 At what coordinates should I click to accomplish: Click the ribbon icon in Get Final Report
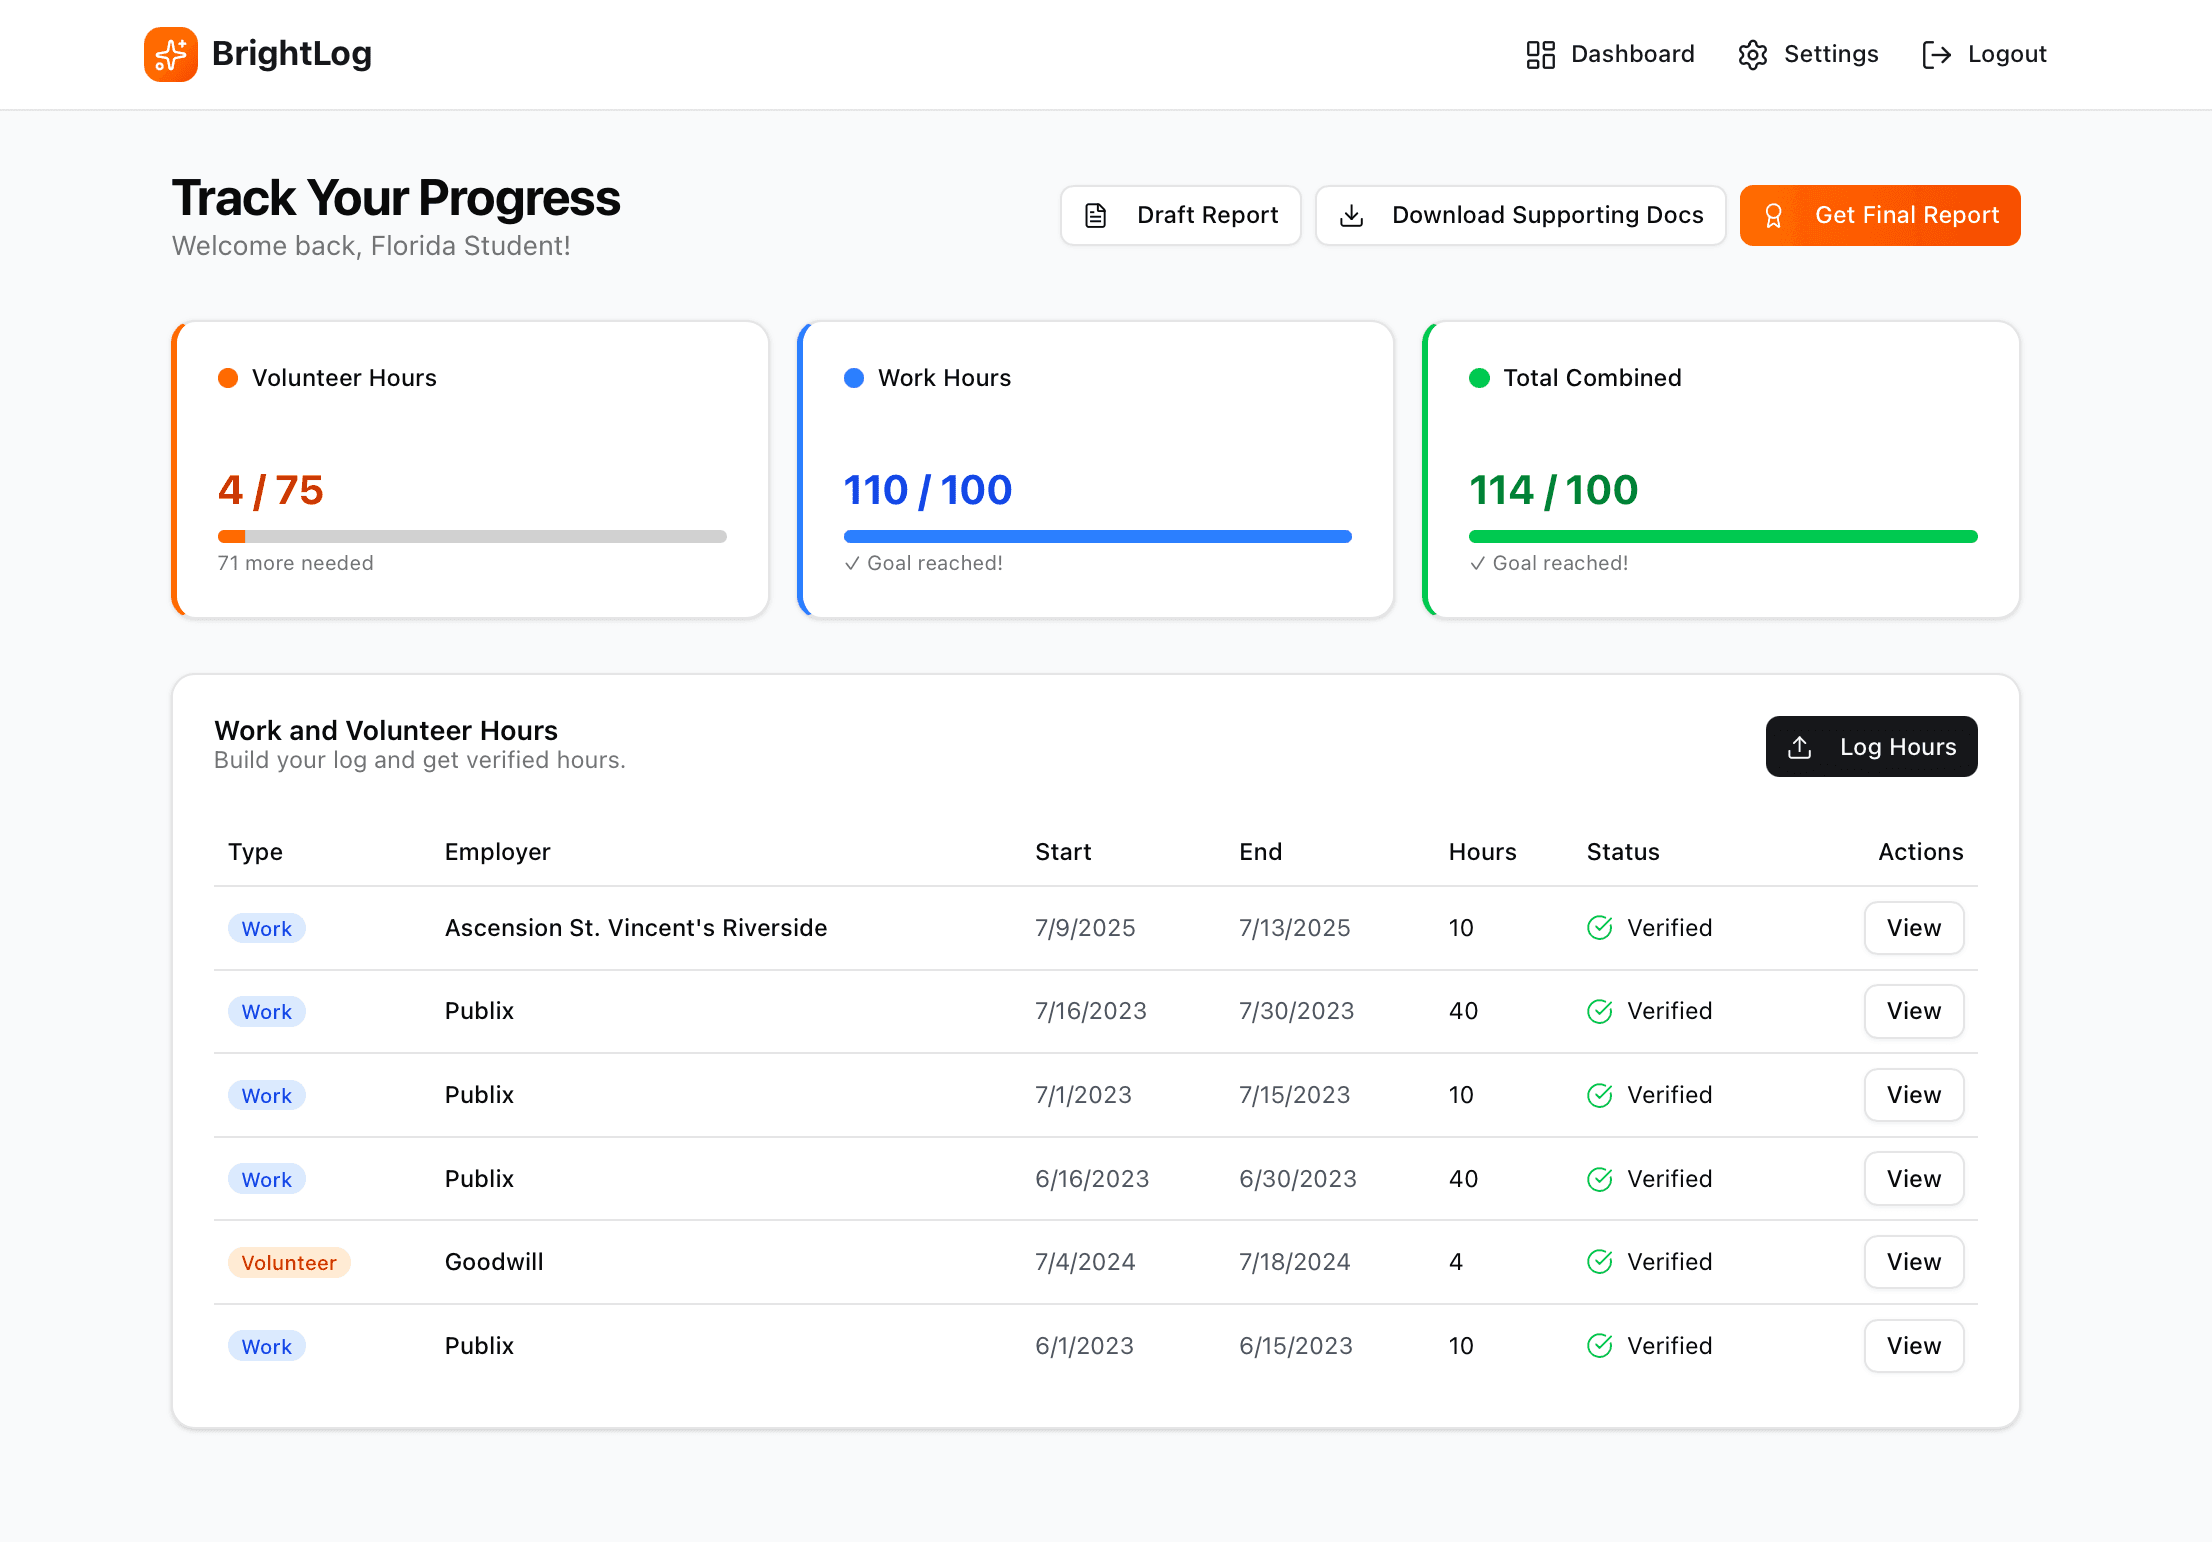pyautogui.click(x=1775, y=214)
